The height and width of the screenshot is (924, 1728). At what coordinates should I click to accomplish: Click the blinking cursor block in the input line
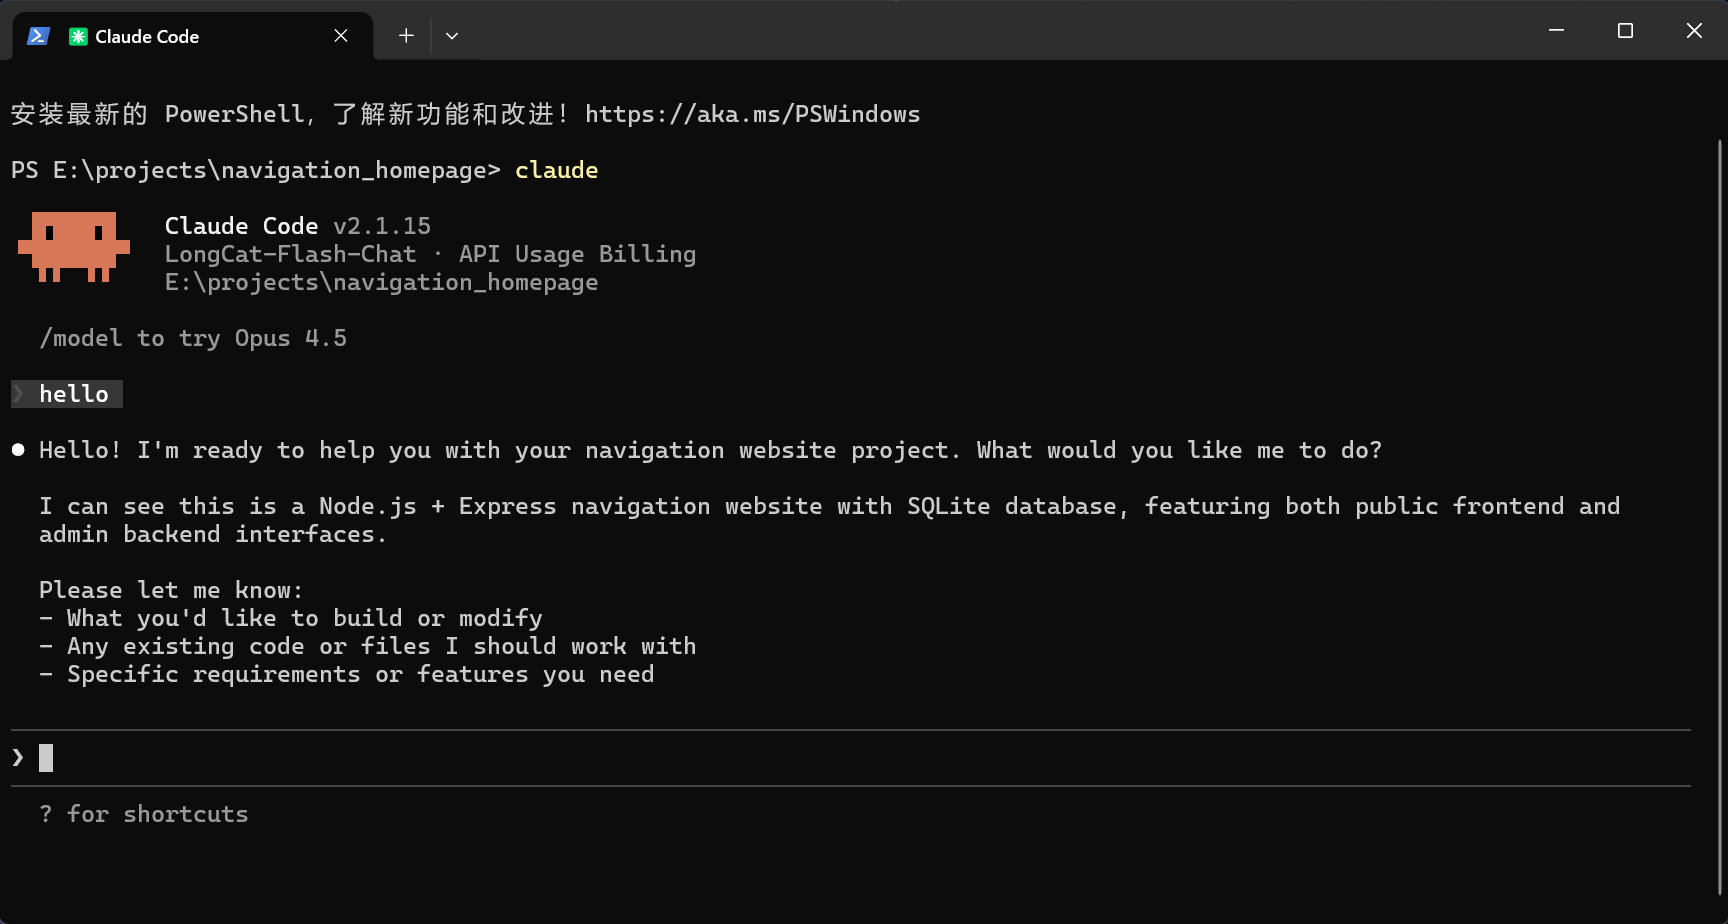[45, 757]
